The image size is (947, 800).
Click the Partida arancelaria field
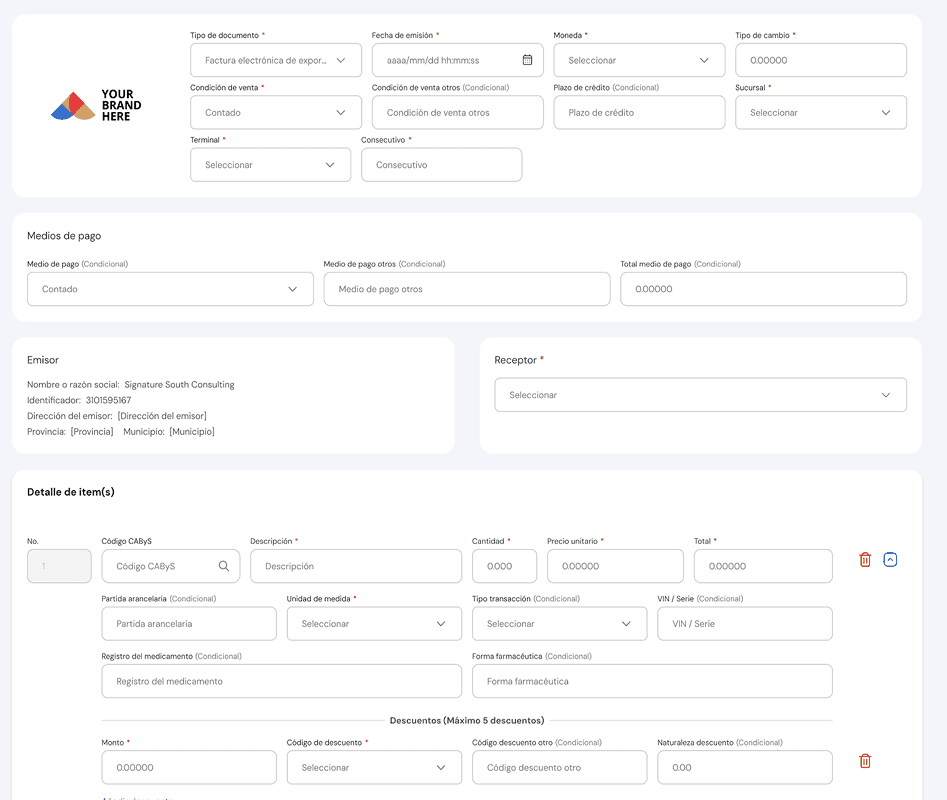click(189, 624)
